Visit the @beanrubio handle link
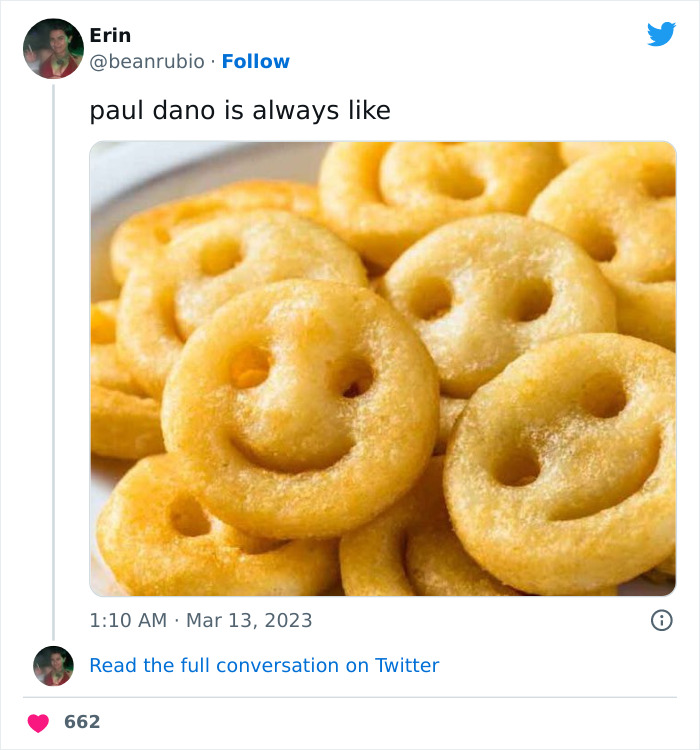This screenshot has width=700, height=750. [x=149, y=61]
